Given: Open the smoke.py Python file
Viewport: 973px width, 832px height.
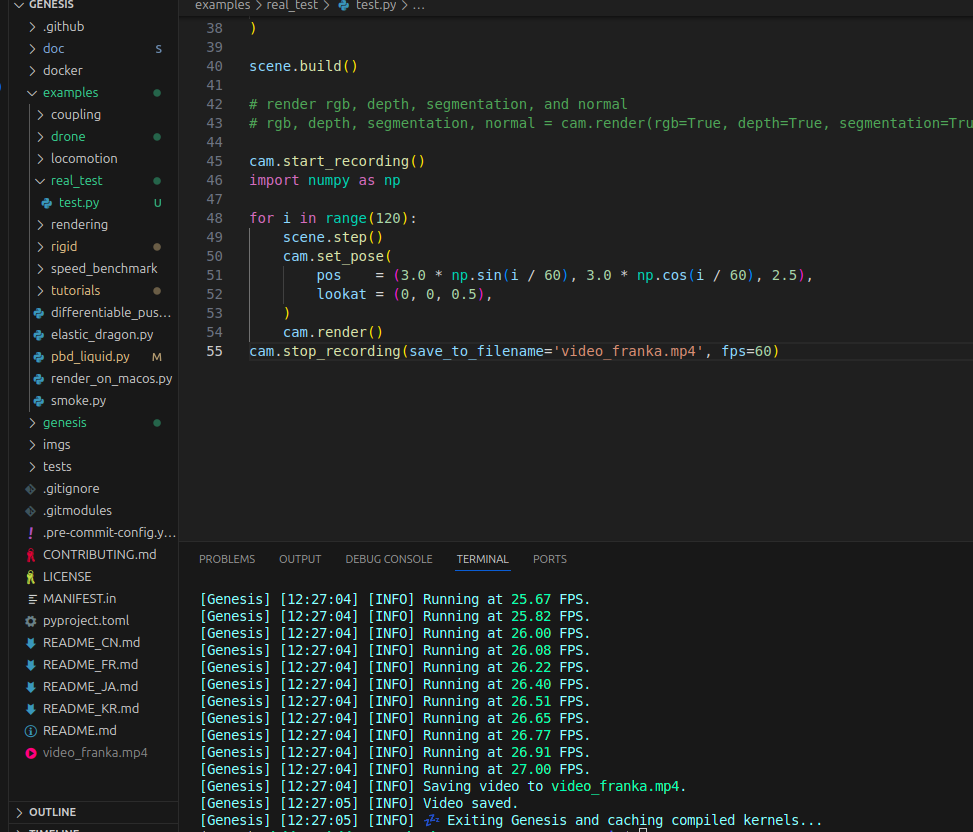Looking at the screenshot, I should [78, 401].
